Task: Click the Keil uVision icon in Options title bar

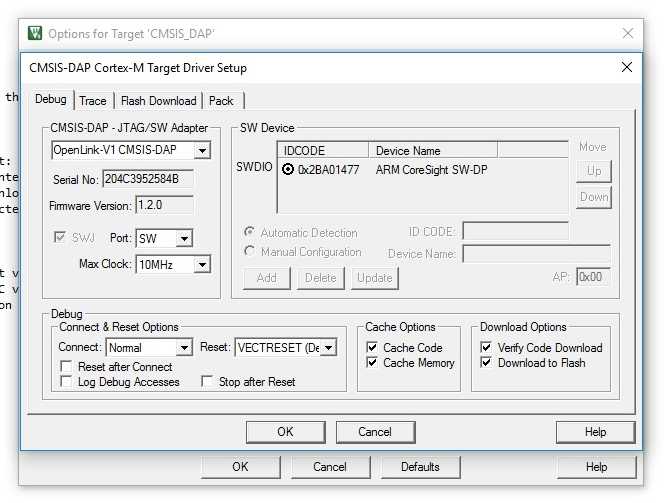Action: click(x=35, y=33)
